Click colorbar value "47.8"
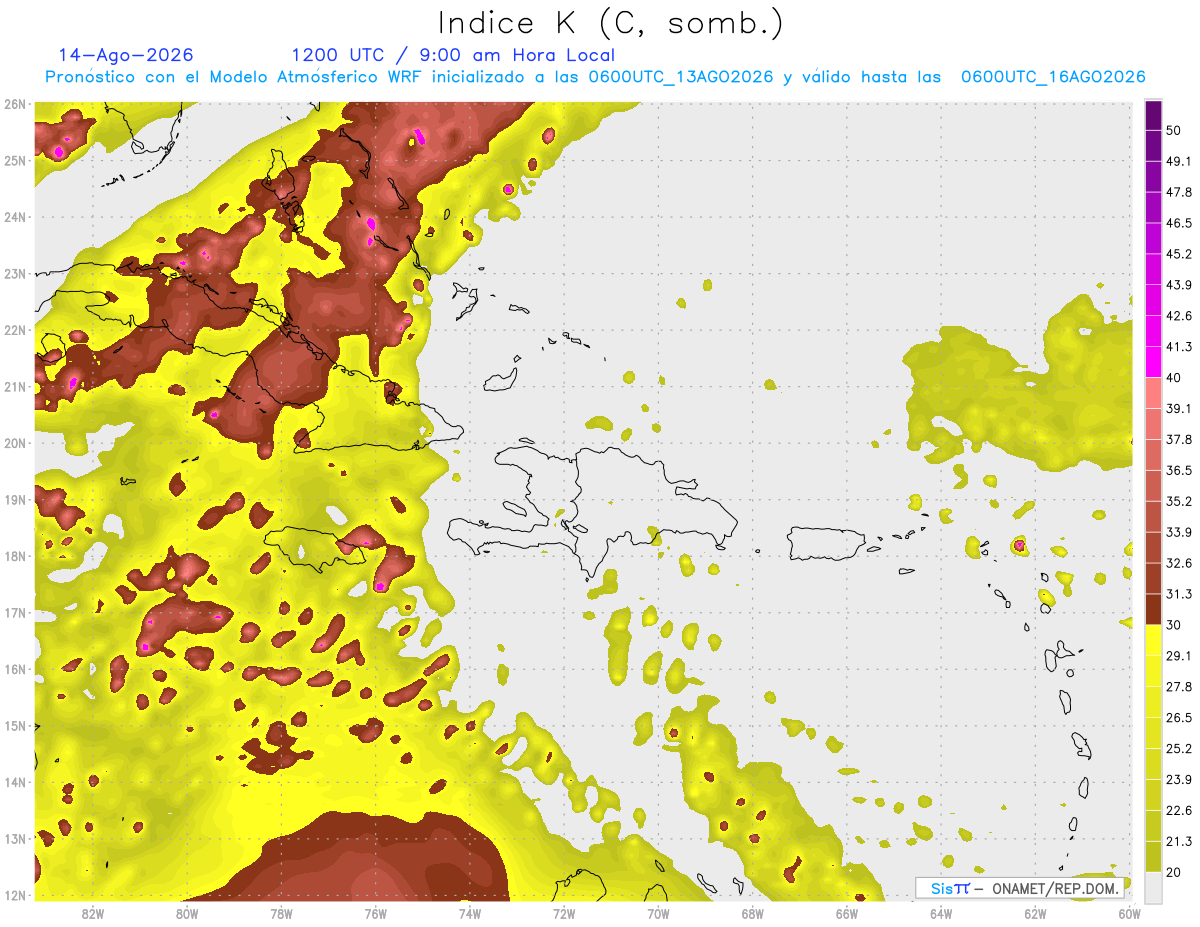1200x927 pixels. point(1178,192)
